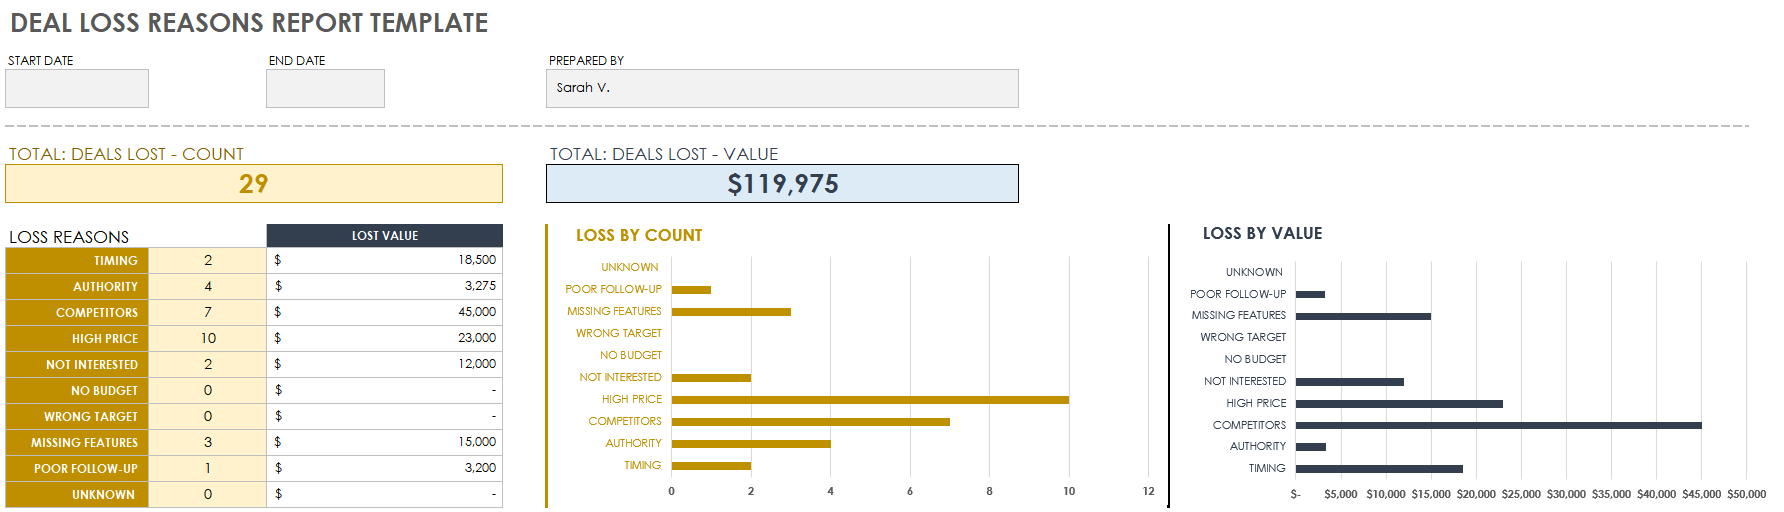The image size is (1784, 512).
Task: Select the Prepared By field with Sarah V.
Action: point(782,89)
